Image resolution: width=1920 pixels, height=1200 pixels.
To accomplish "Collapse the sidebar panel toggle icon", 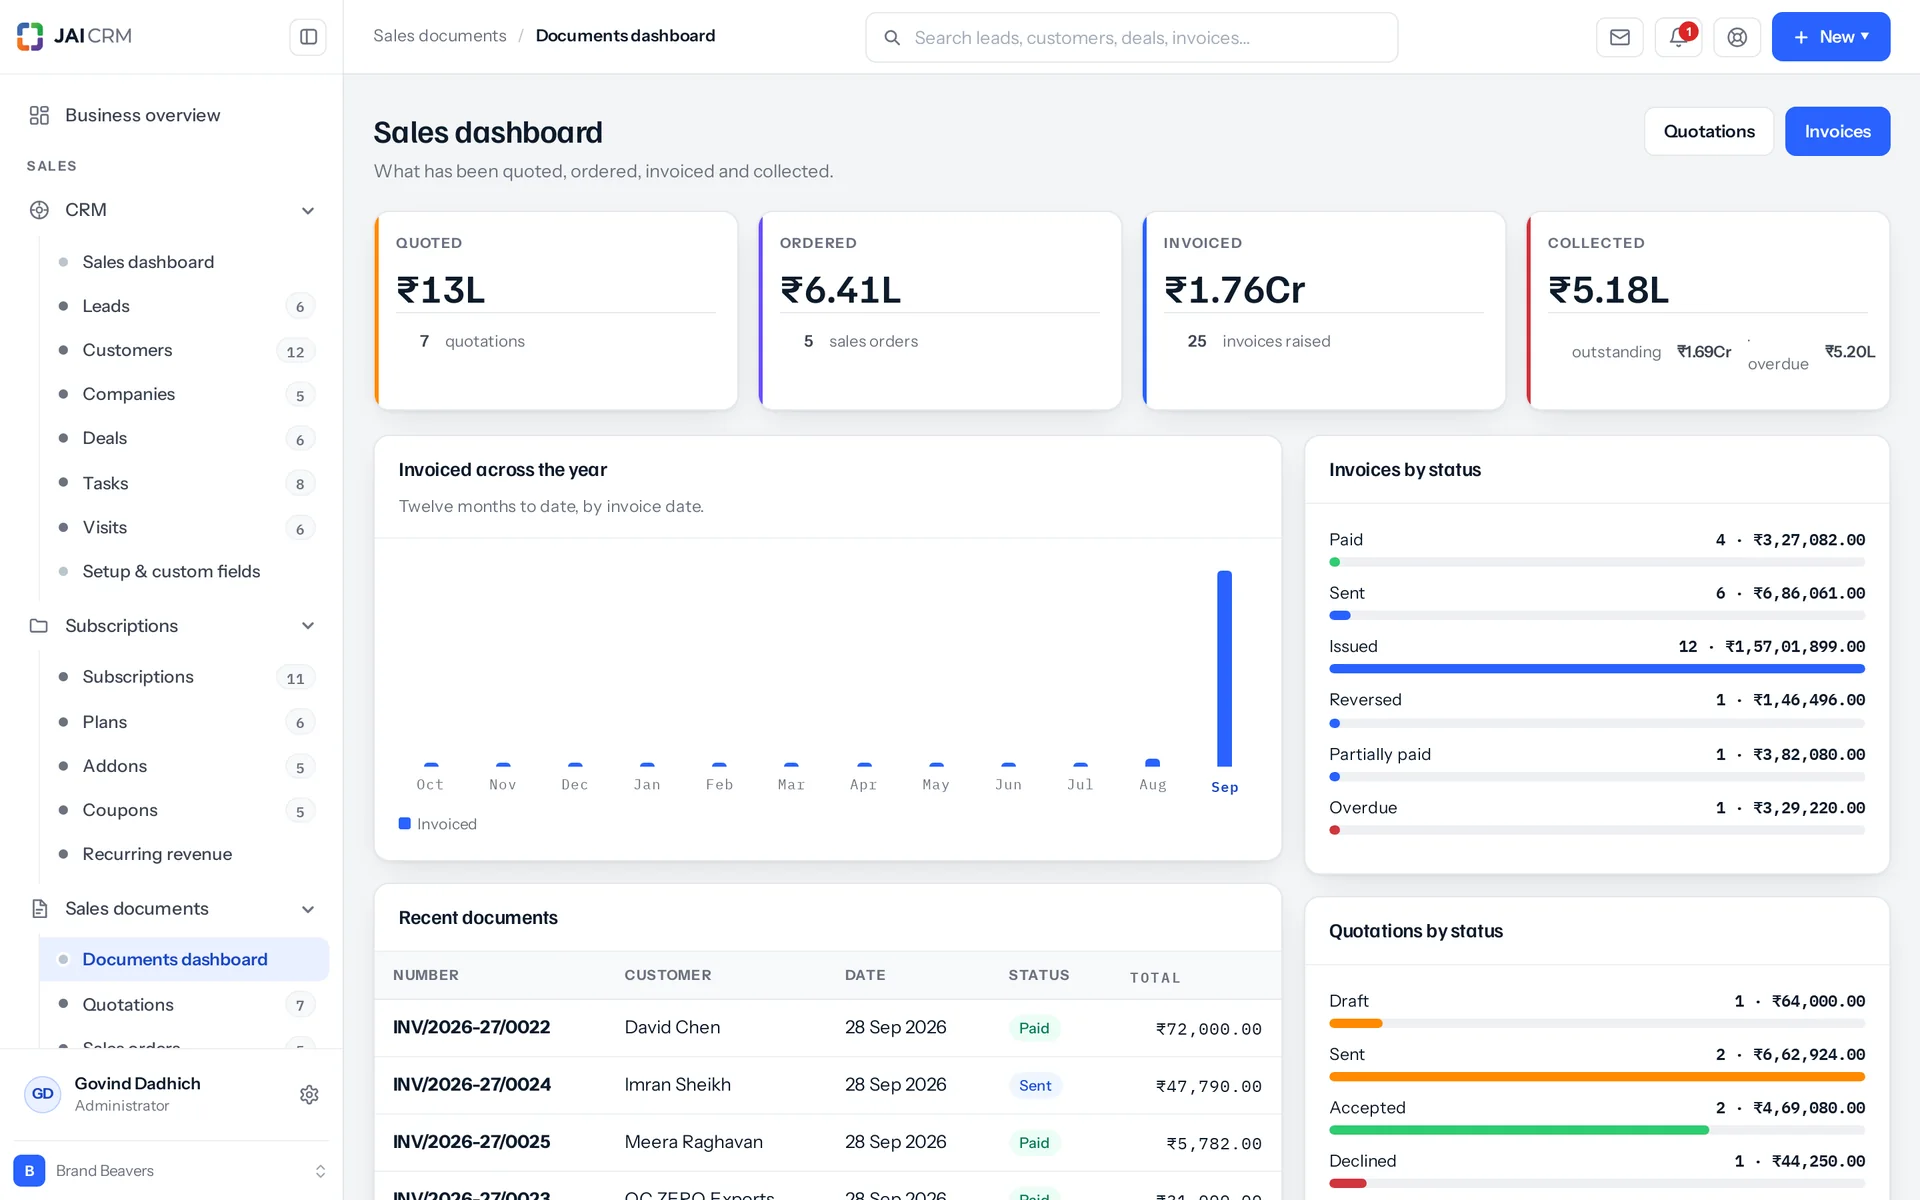I will (x=308, y=37).
